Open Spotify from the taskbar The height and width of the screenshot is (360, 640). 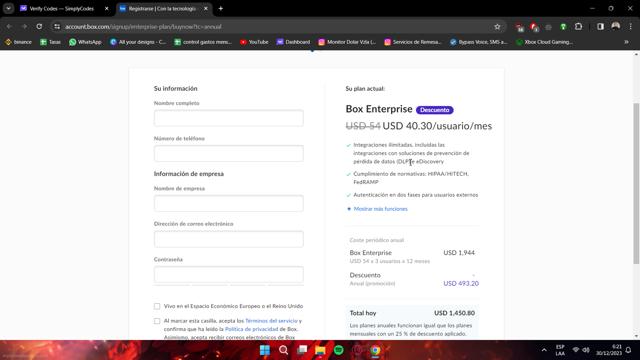pyautogui.click(x=339, y=350)
